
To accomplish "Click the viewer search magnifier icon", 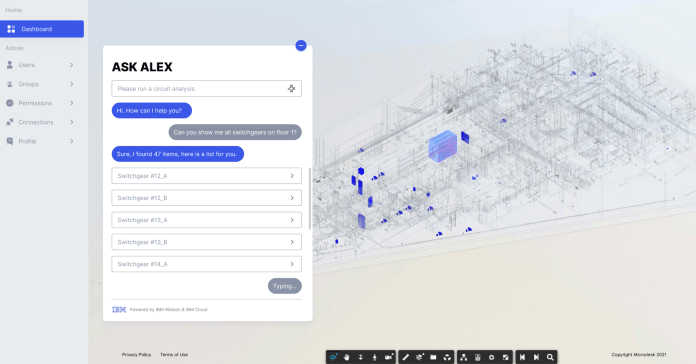I will coord(550,357).
